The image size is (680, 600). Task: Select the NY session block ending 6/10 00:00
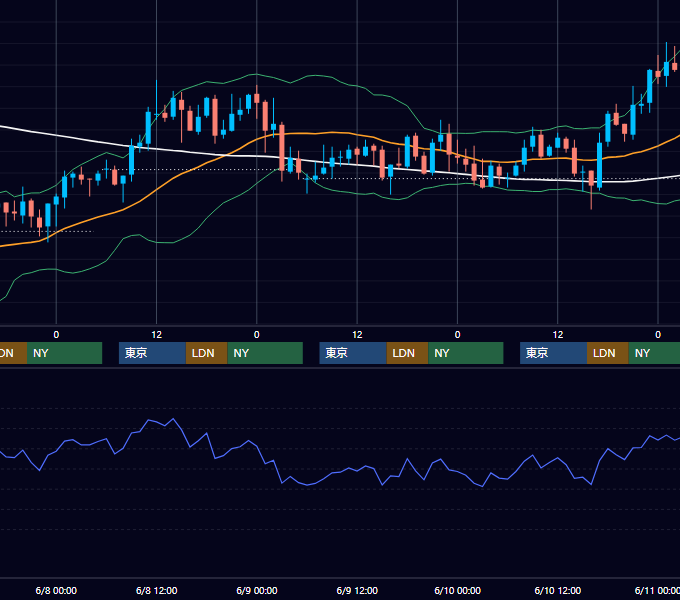(466, 353)
